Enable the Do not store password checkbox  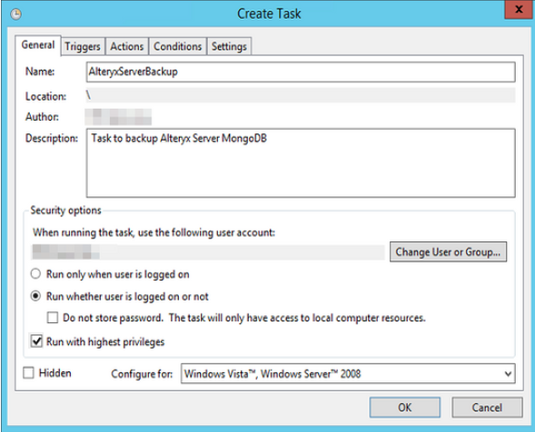click(x=52, y=318)
